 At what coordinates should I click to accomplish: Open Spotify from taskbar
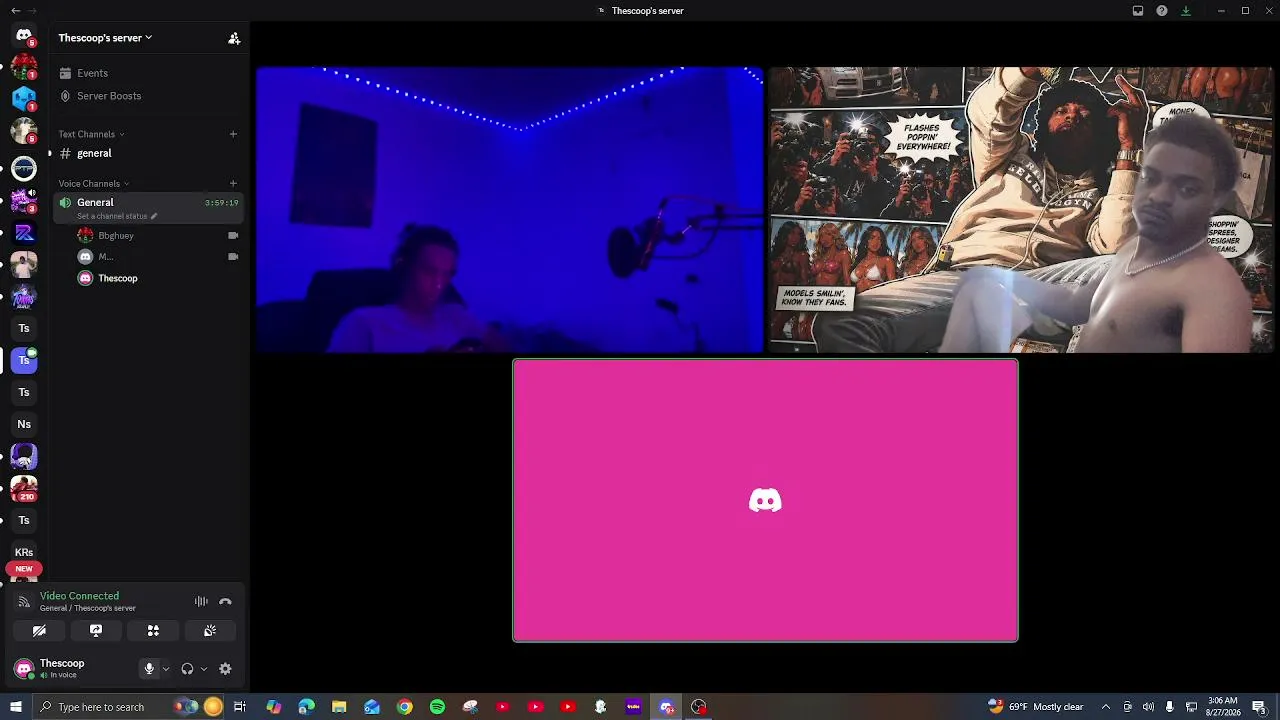pos(437,707)
